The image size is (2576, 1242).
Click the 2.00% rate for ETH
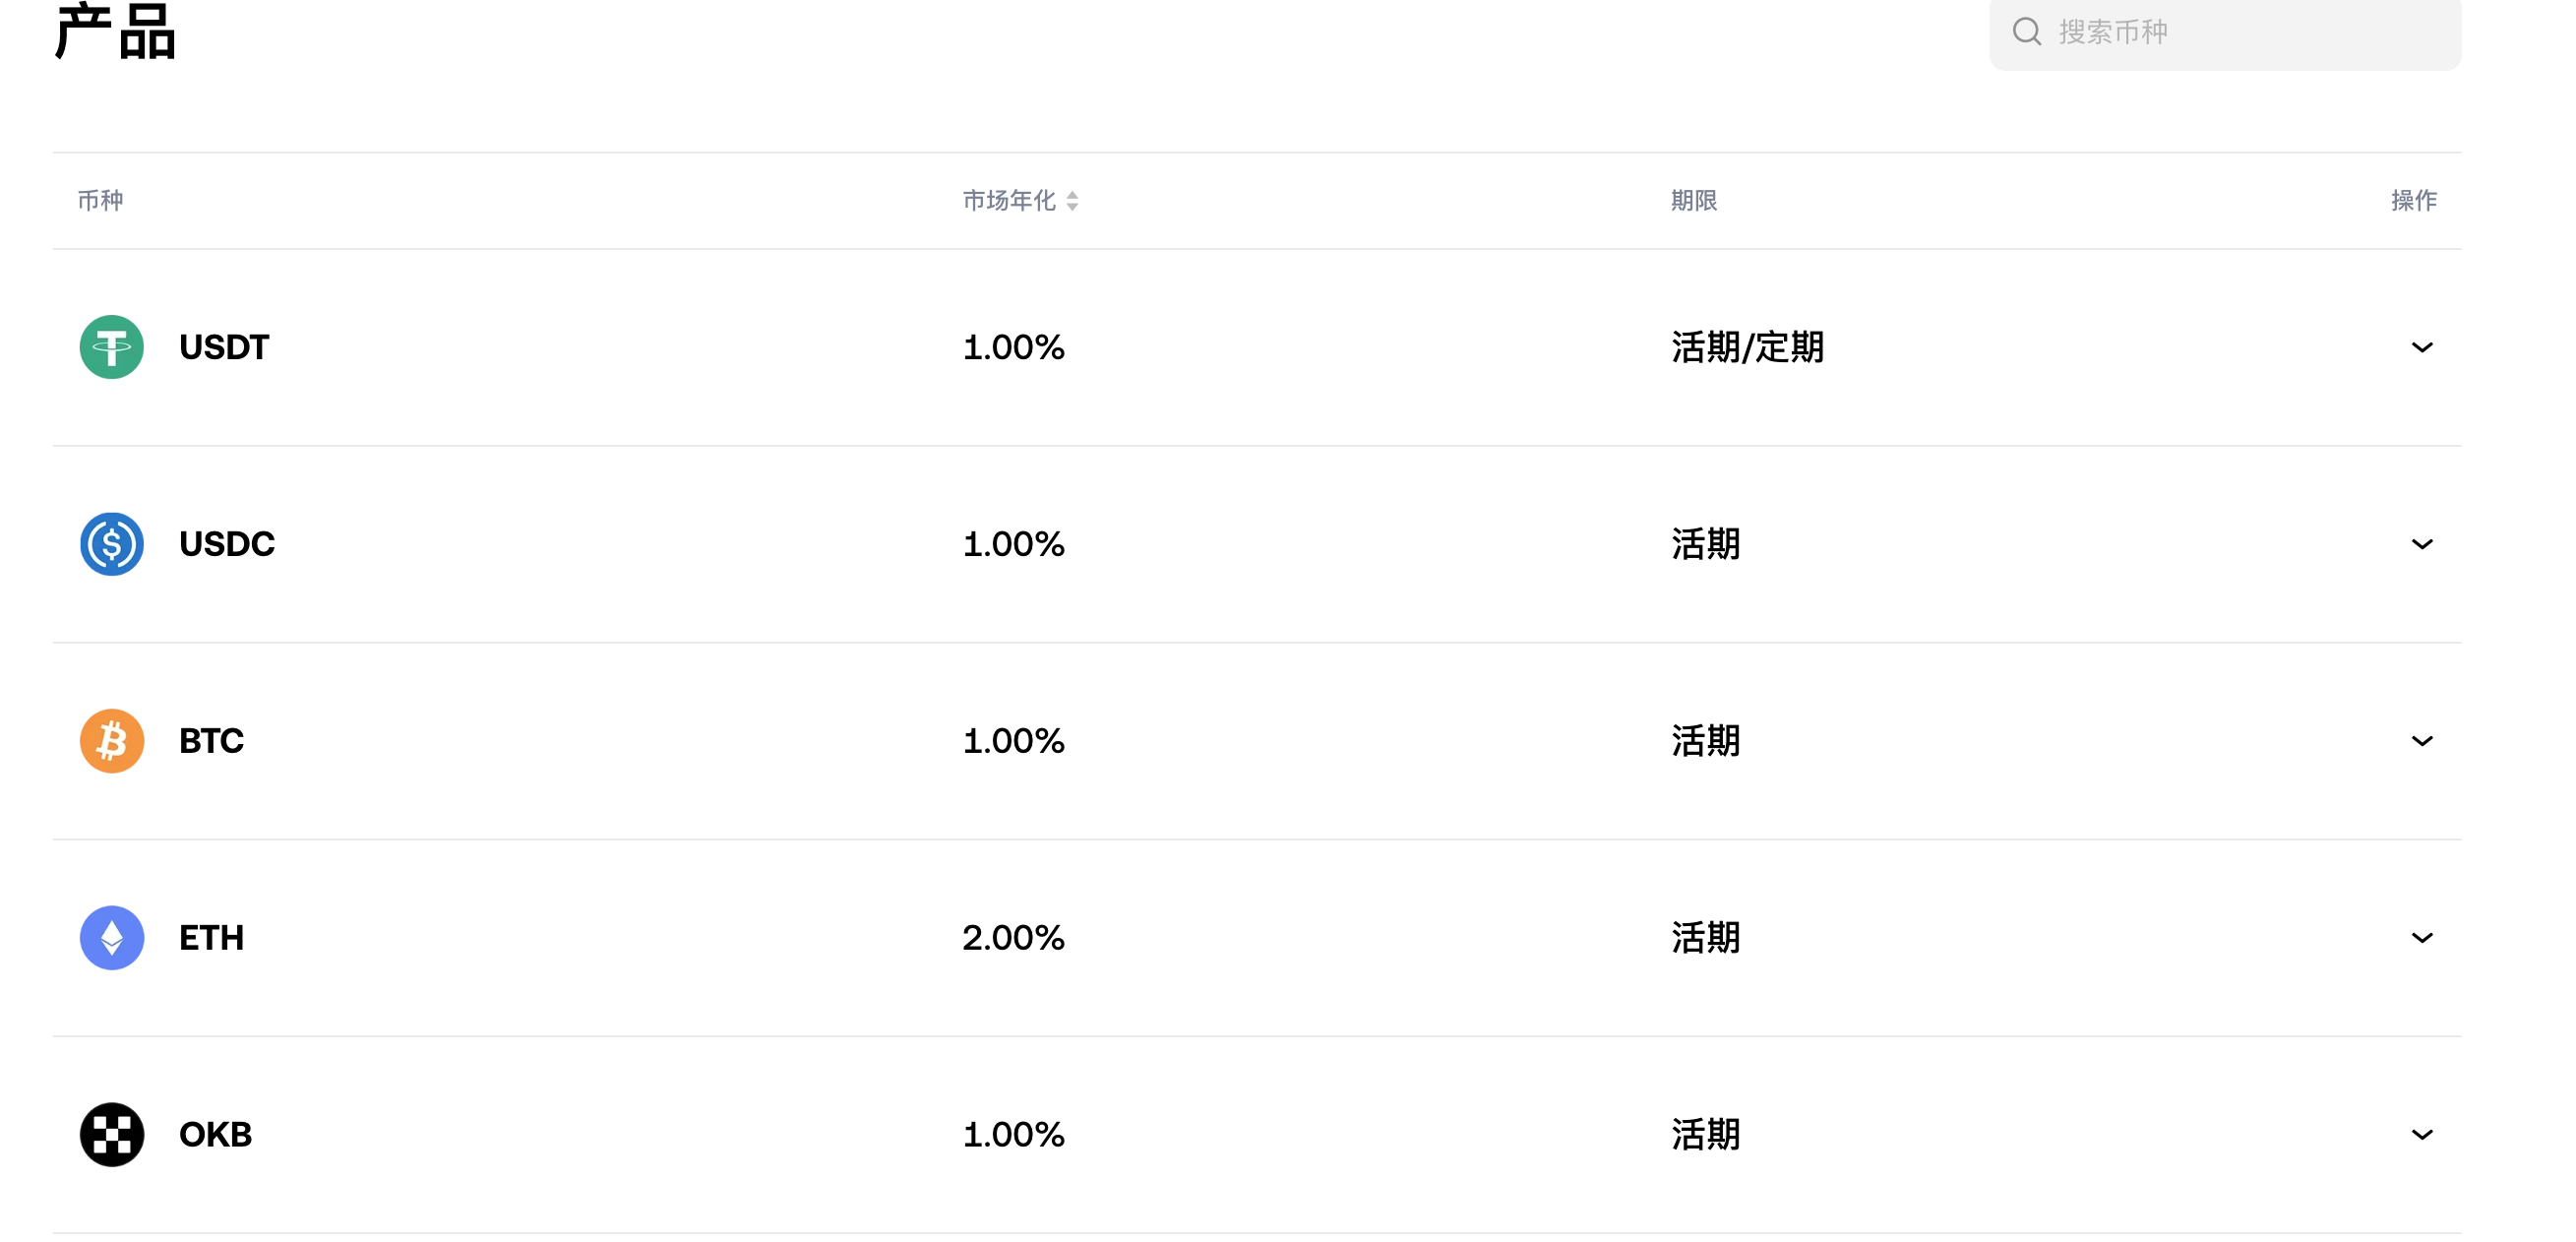[x=1013, y=938]
